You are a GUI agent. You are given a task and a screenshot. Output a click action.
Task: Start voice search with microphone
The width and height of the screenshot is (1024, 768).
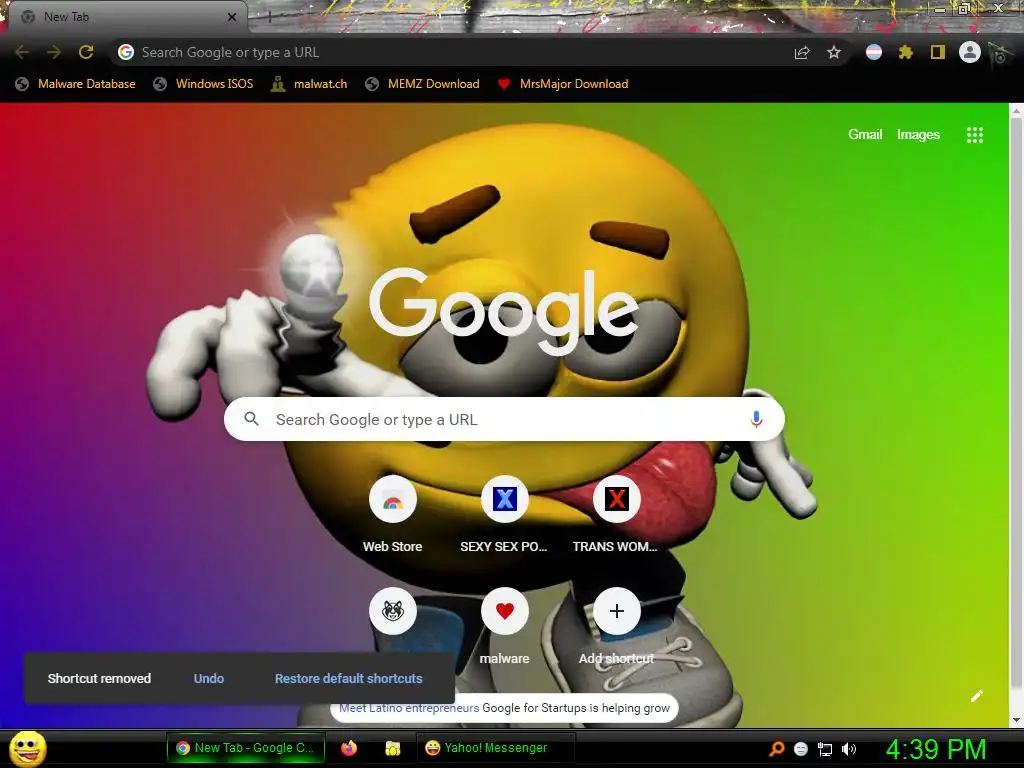point(756,419)
